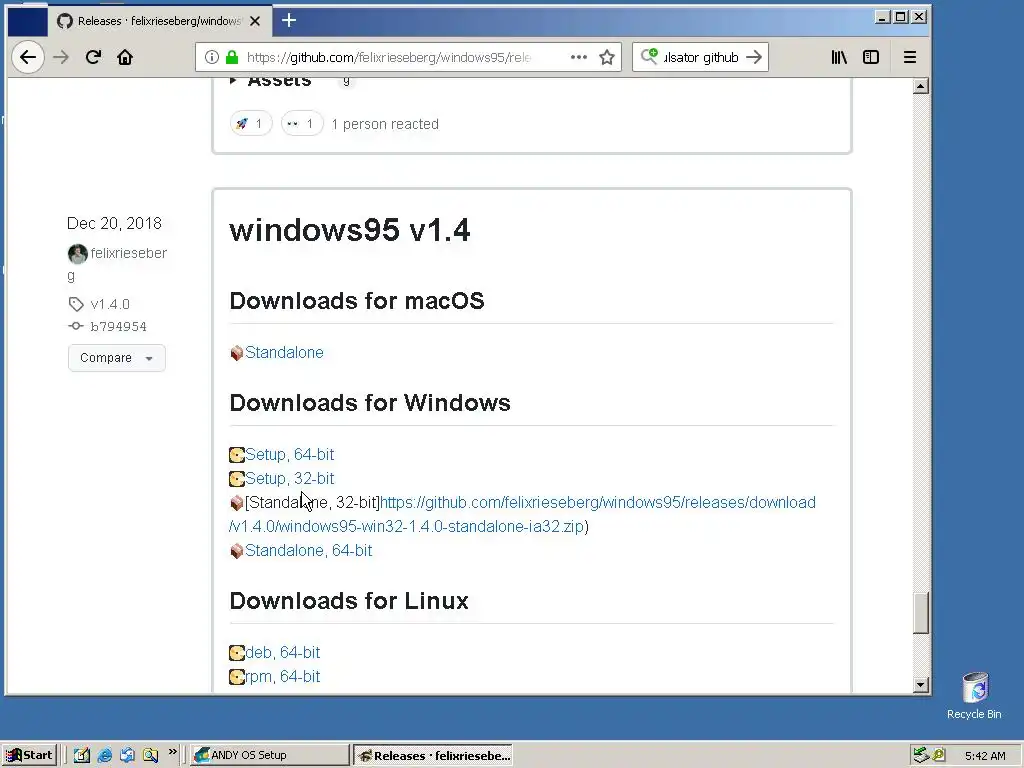Viewport: 1024px width, 768px height.
Task: Reload the current GitHub page
Action: point(93,57)
